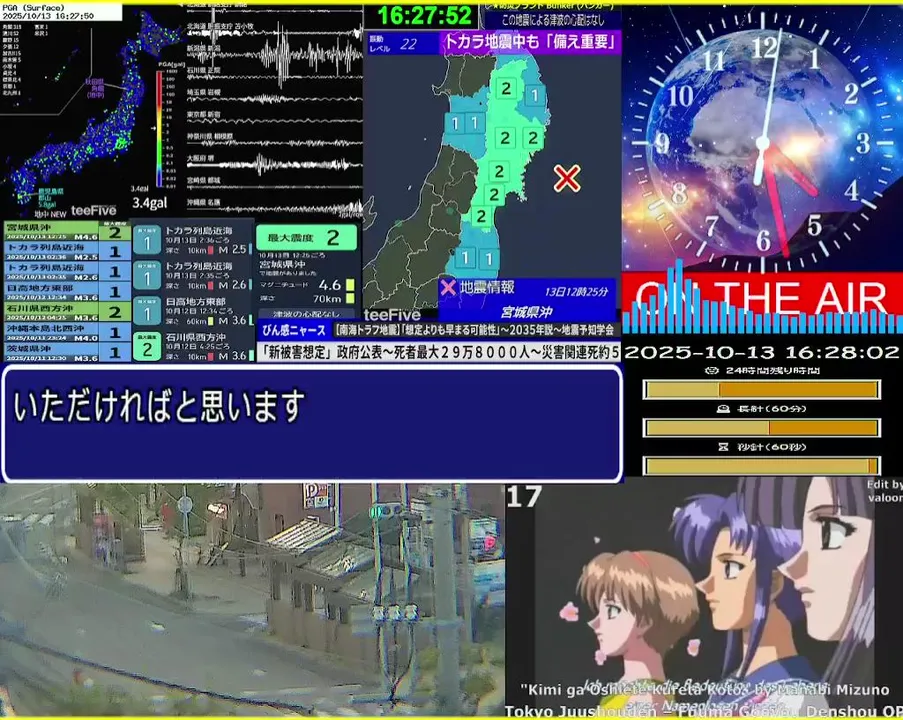
Task: Click the 長針(60分) progress bar
Action: [761, 428]
